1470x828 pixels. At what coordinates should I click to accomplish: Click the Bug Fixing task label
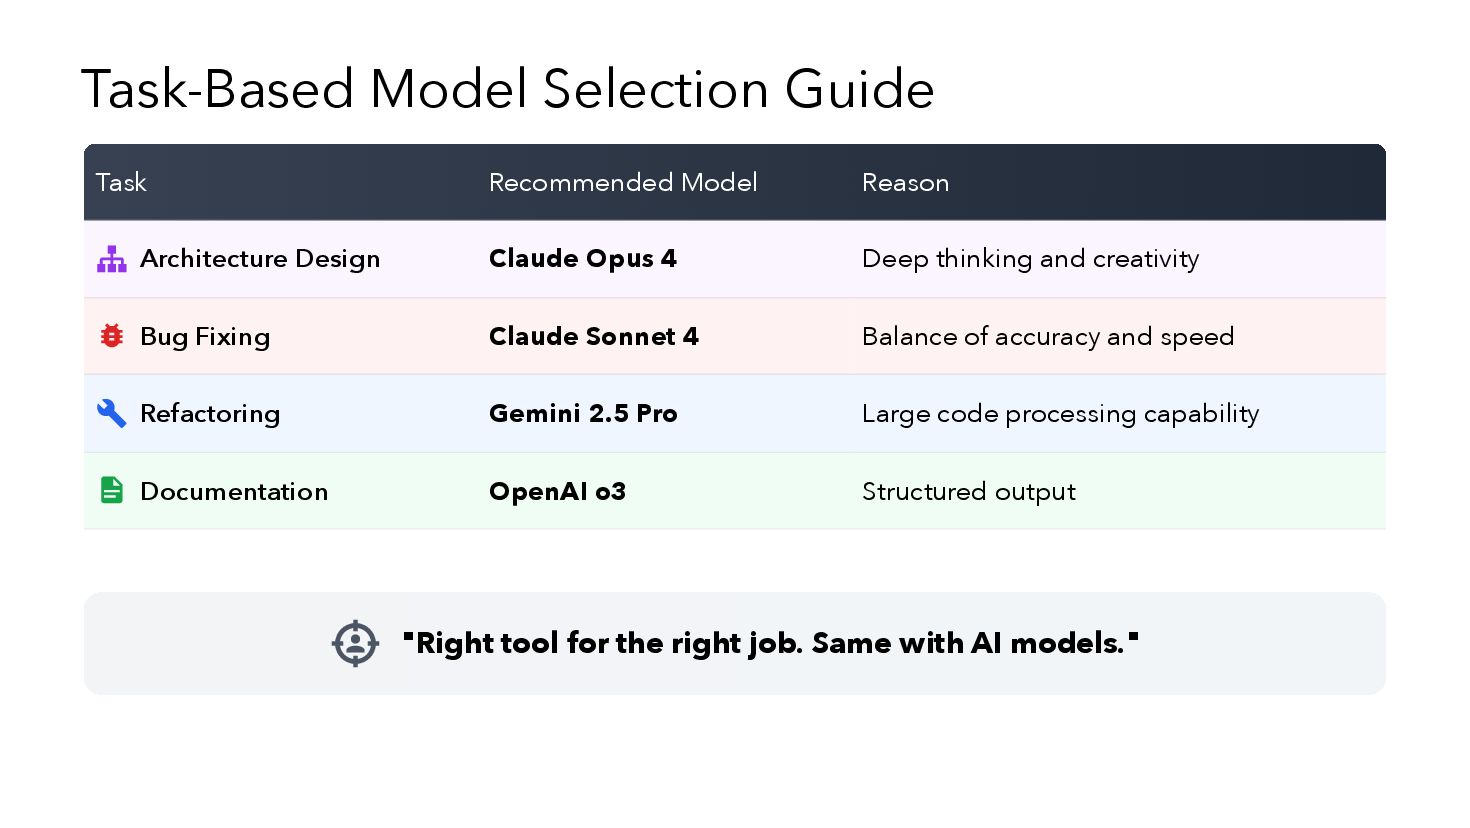pyautogui.click(x=205, y=337)
